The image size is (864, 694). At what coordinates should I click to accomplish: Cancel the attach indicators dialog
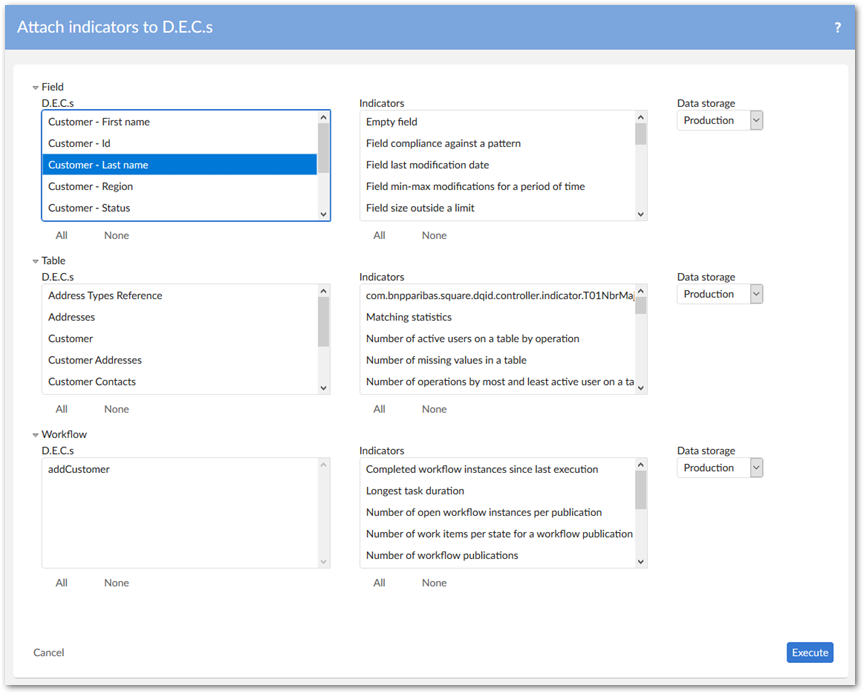tap(49, 653)
